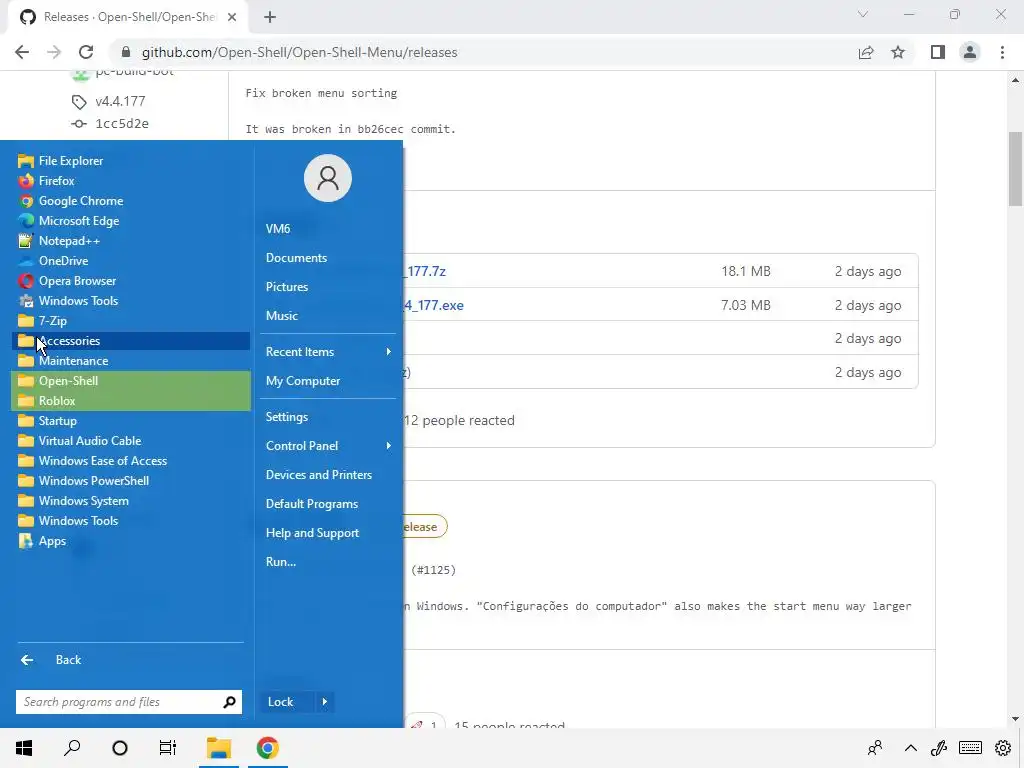Click the magnifier icon in start search box
This screenshot has height=768, width=1024.
[x=229, y=702]
